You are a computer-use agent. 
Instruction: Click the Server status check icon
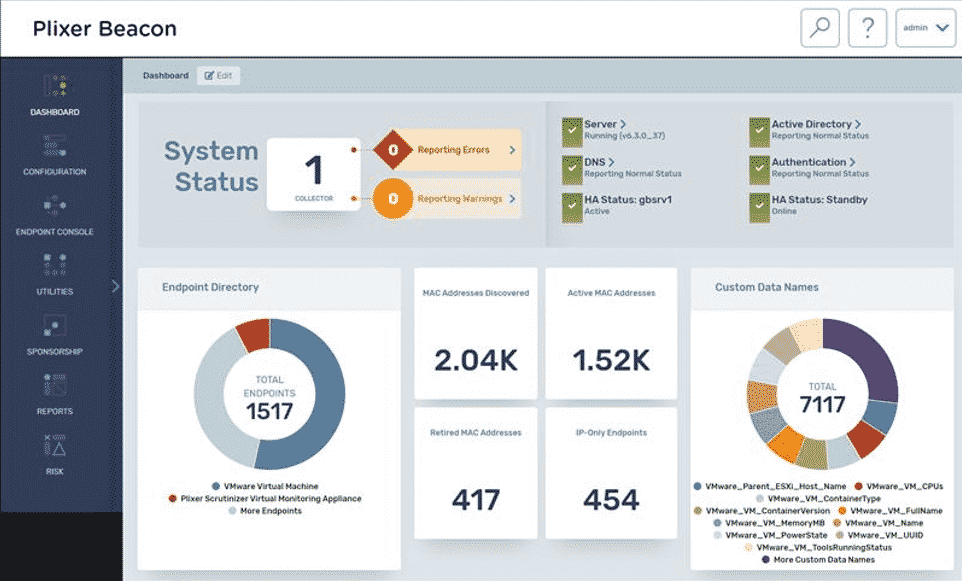(572, 131)
